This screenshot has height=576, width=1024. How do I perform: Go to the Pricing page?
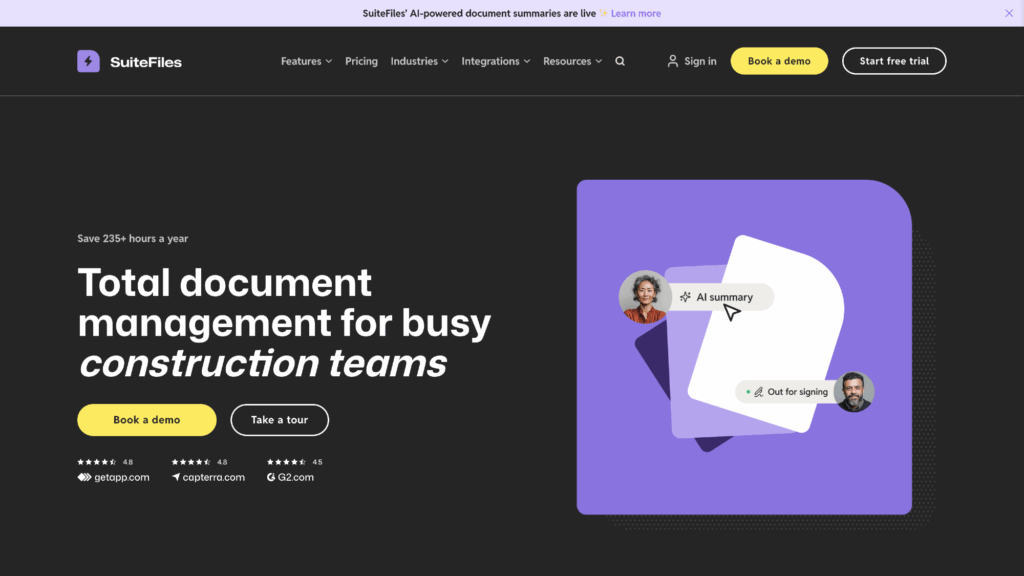(361, 61)
